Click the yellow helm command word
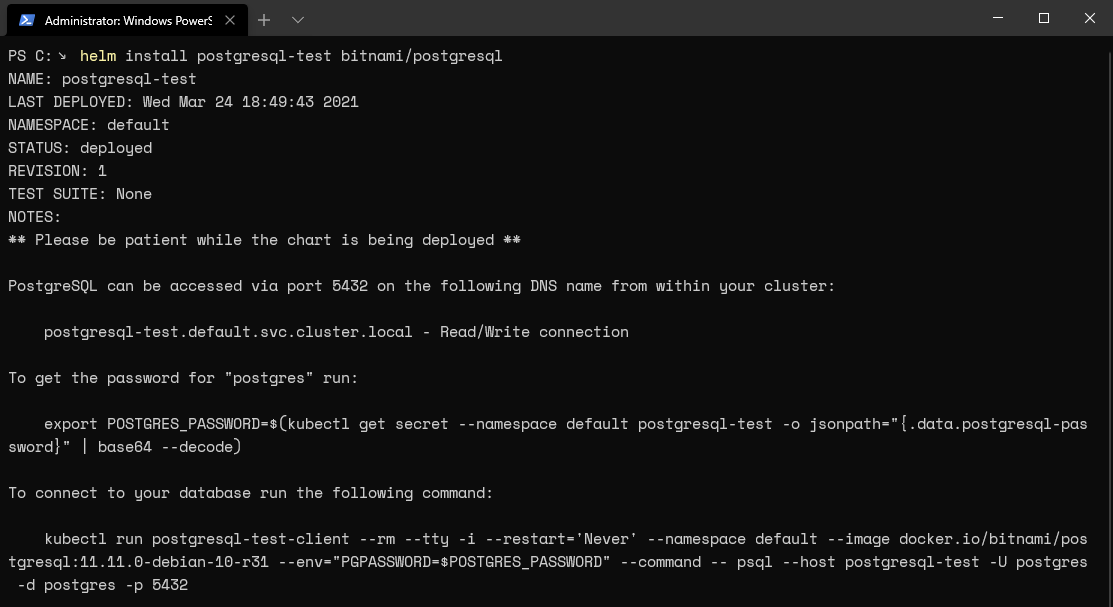The width and height of the screenshot is (1113, 607). 98,56
